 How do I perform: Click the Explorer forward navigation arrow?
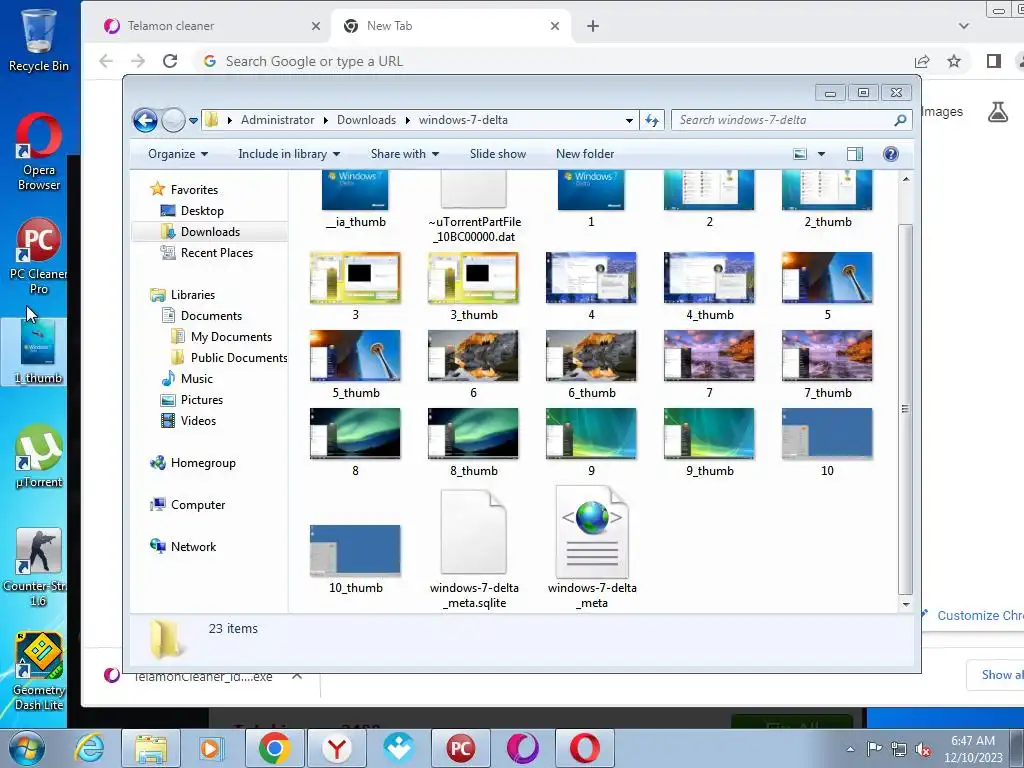(x=173, y=120)
